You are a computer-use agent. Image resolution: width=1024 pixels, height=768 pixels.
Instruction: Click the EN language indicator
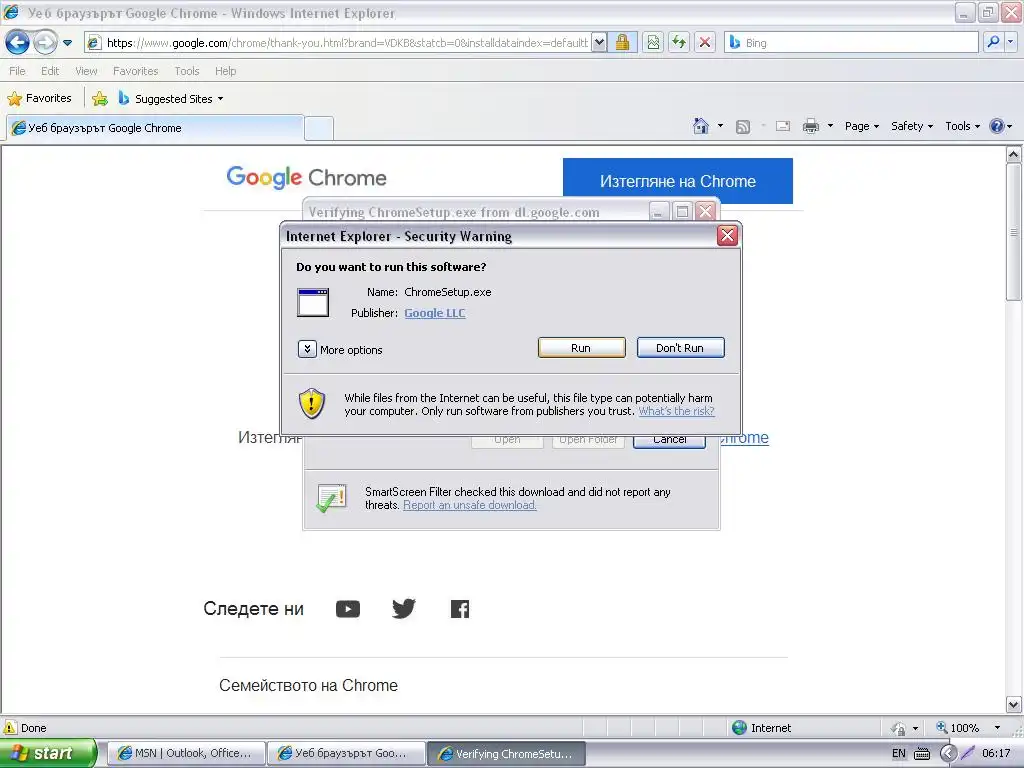tap(899, 754)
